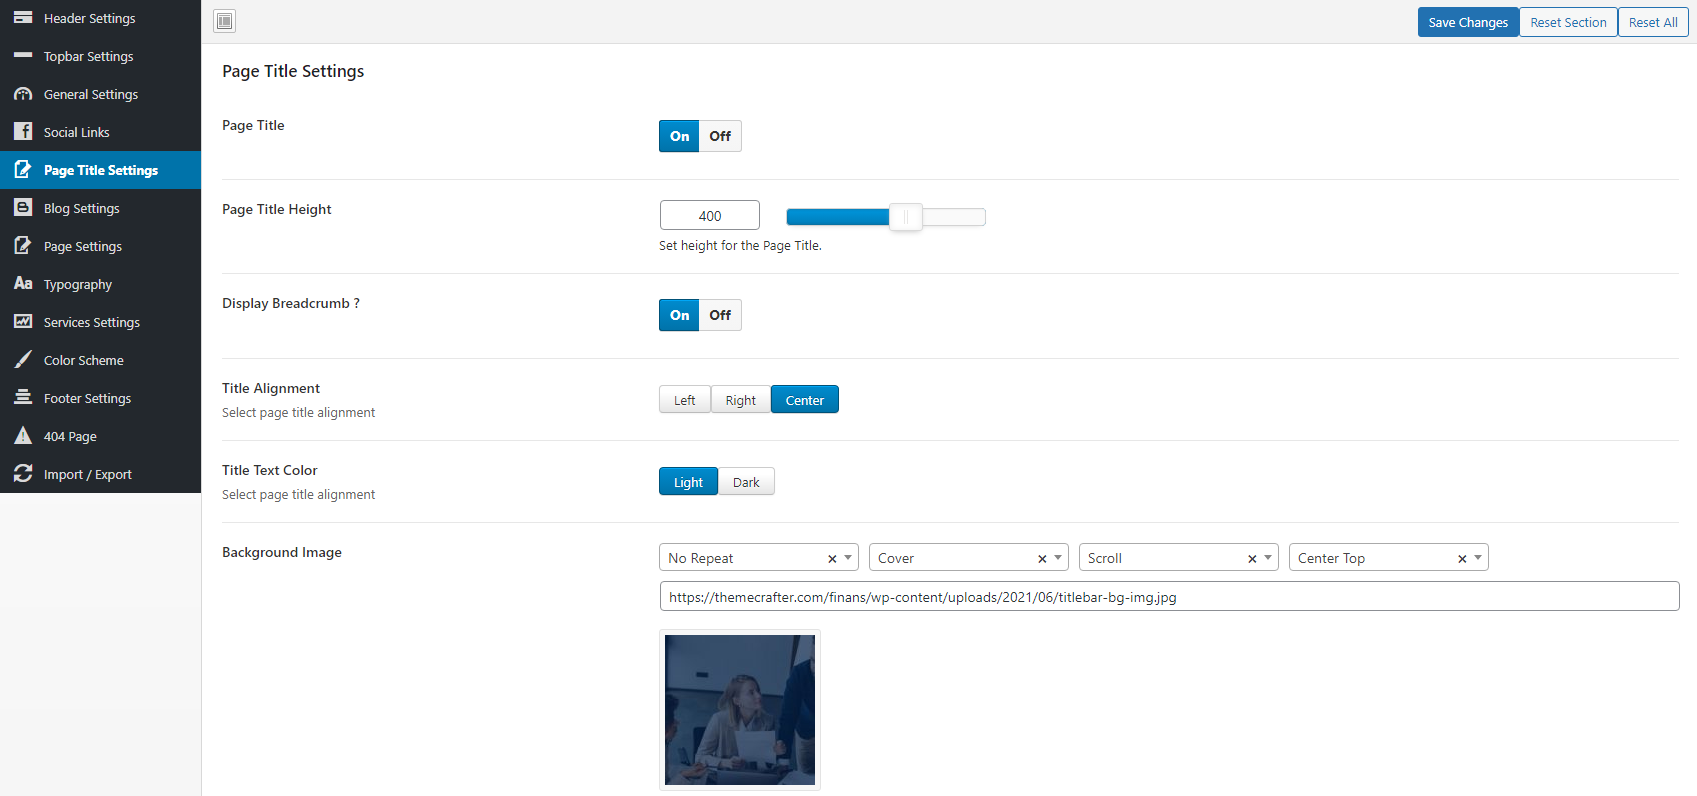This screenshot has width=1697, height=796.
Task: Go to Footer Settings section
Action: click(88, 398)
